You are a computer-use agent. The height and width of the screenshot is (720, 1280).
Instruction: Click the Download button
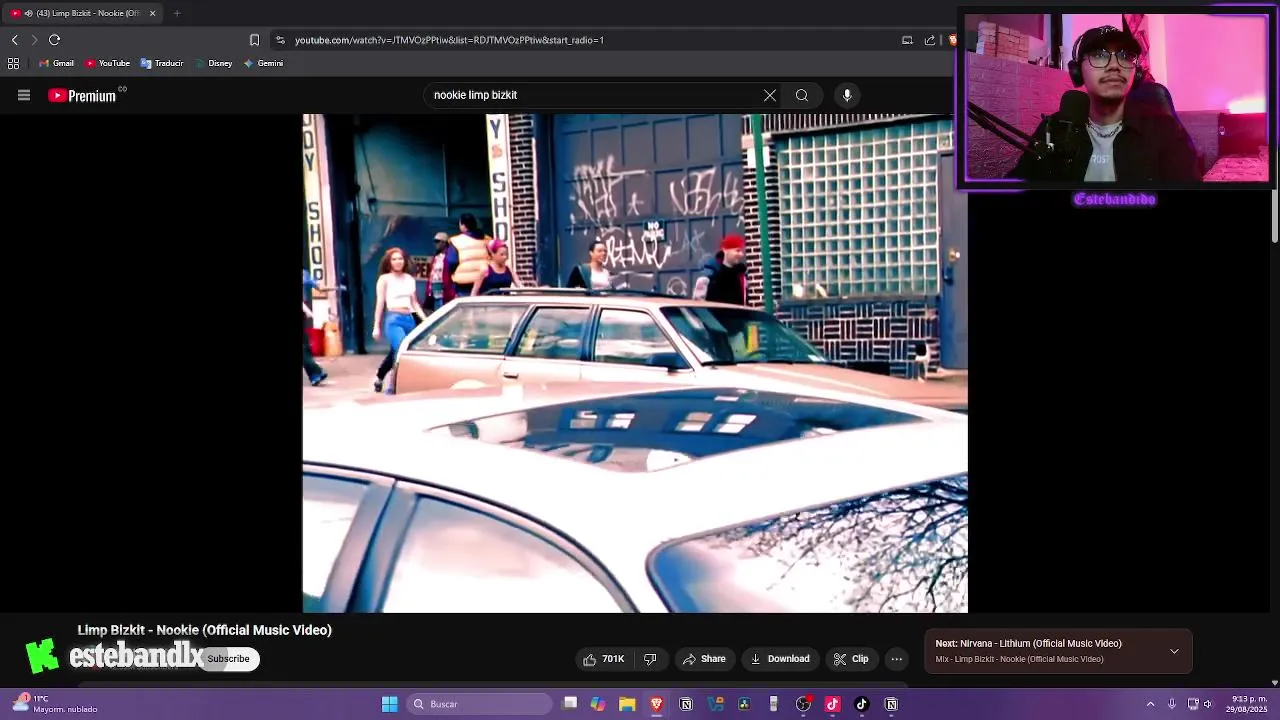coord(780,659)
